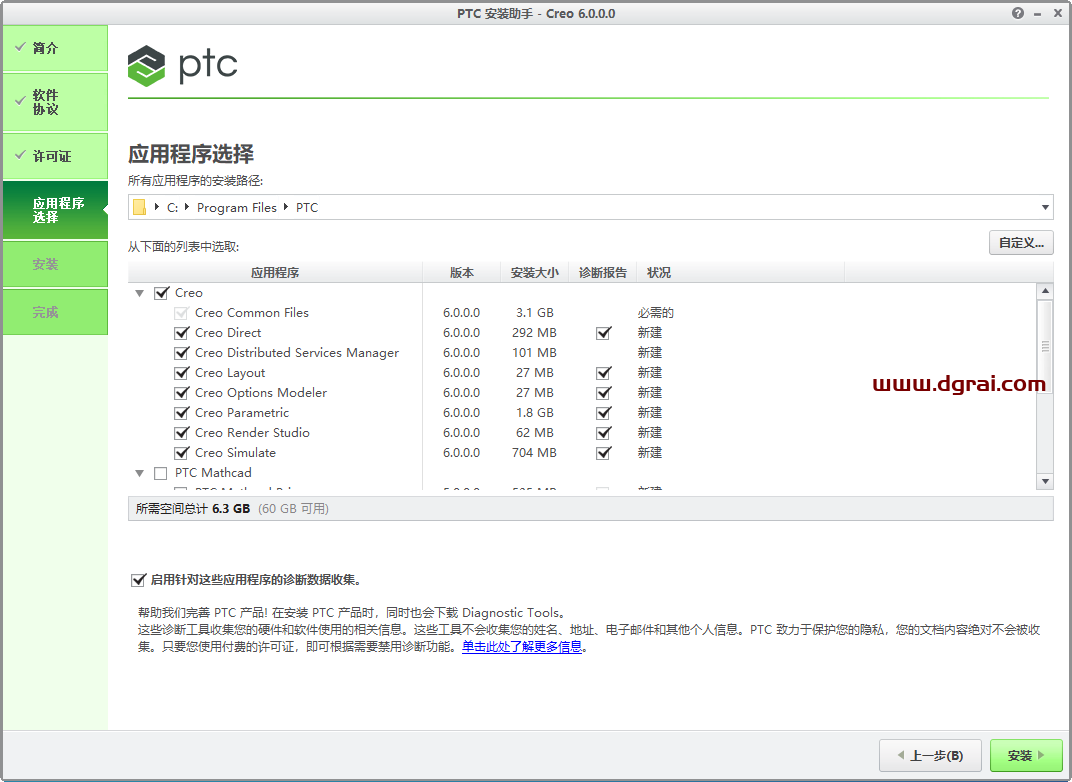Click the PTC folder in path bar
Screen dimensions: 1072x782
(307, 208)
